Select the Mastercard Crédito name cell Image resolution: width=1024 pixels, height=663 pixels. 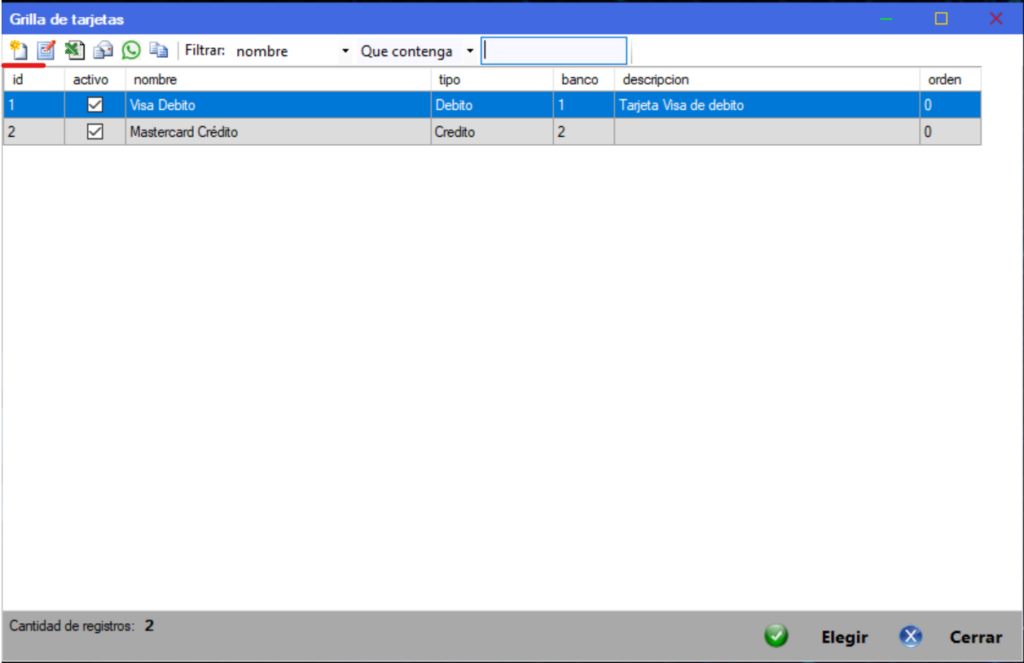278,132
